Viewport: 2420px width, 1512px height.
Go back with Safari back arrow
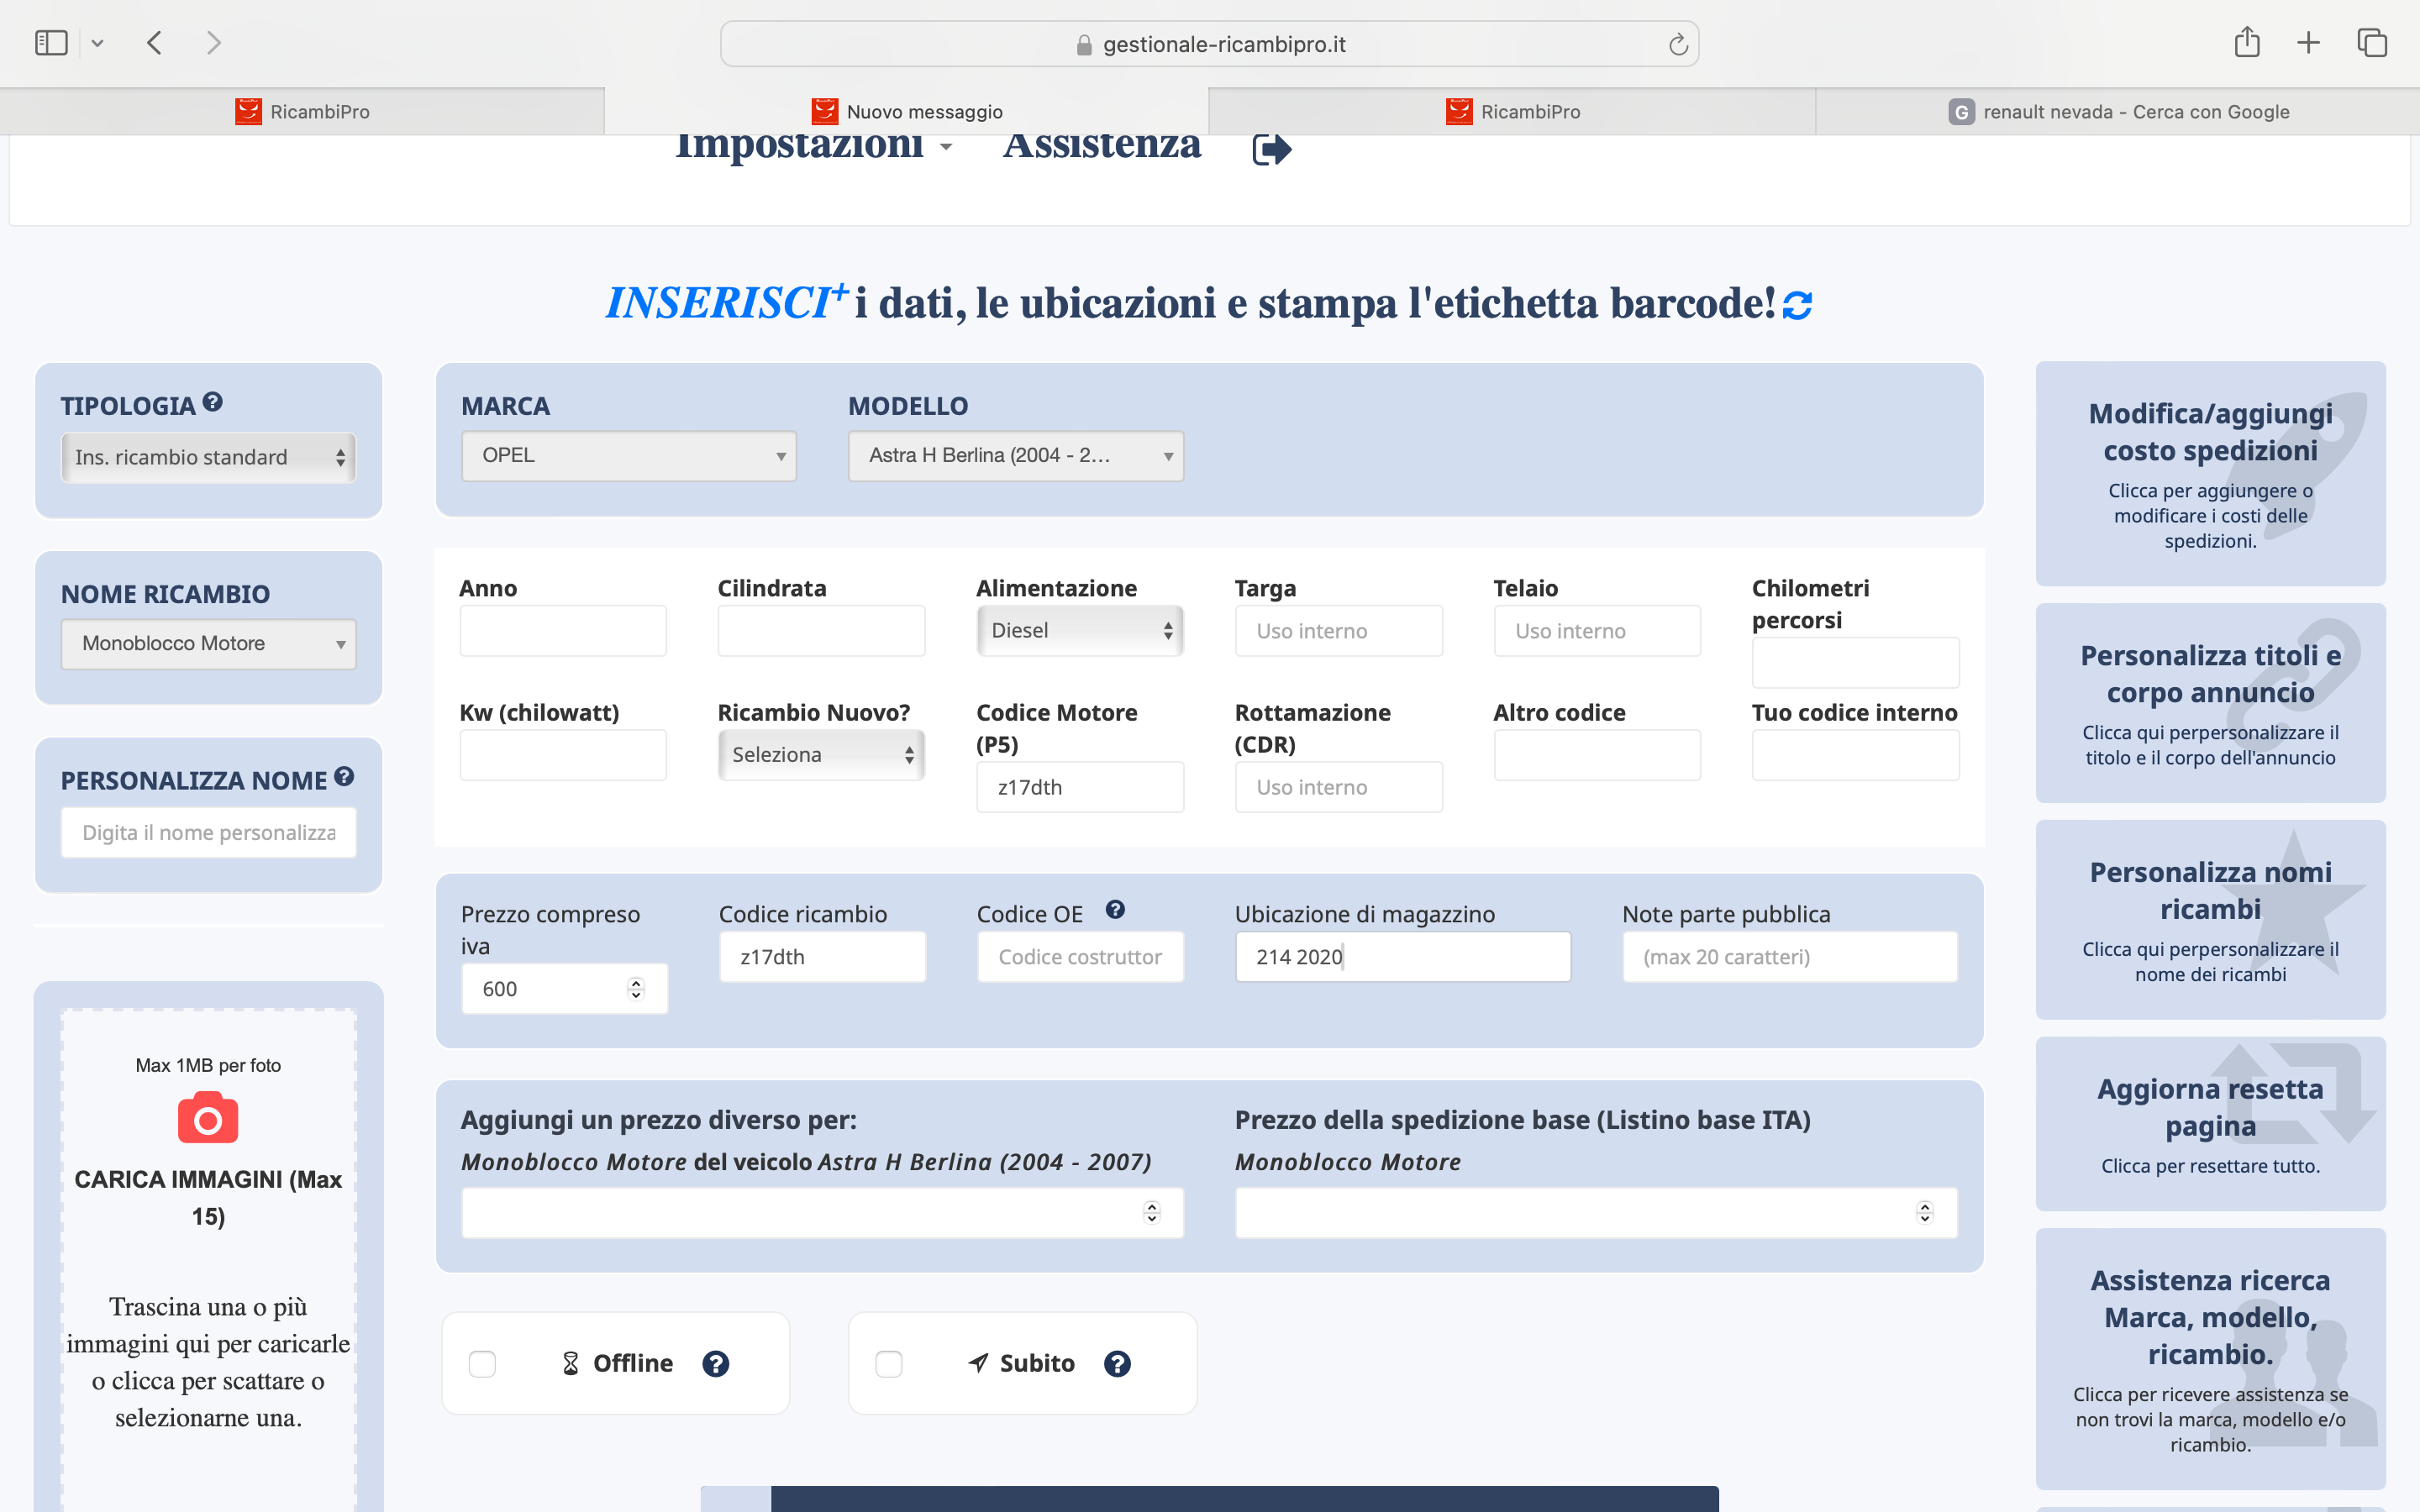coord(154,43)
